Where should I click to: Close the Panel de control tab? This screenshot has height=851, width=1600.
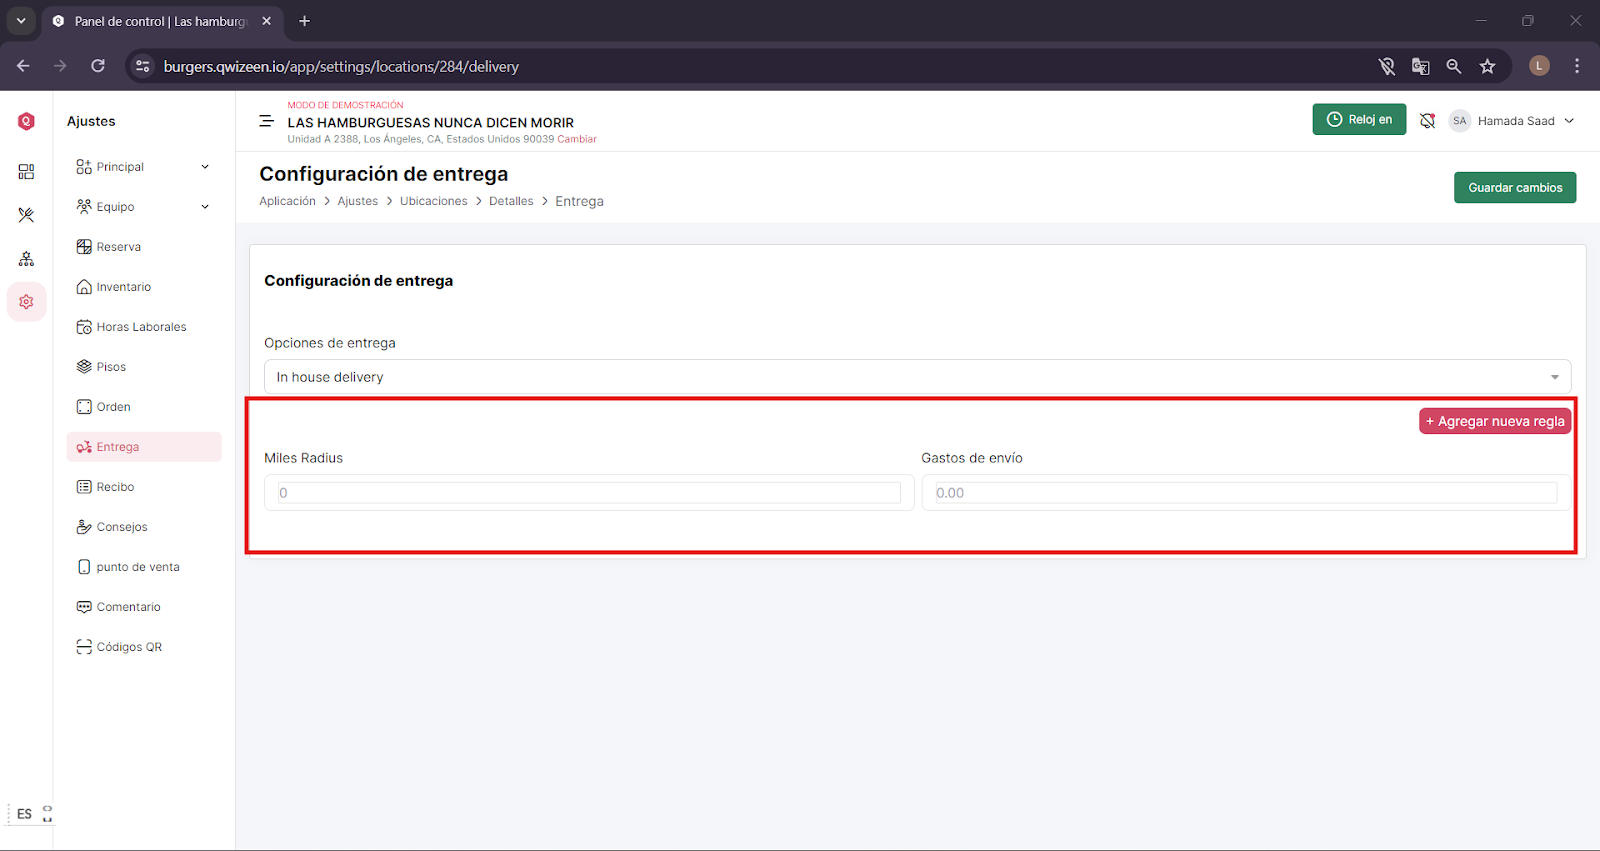click(x=266, y=21)
